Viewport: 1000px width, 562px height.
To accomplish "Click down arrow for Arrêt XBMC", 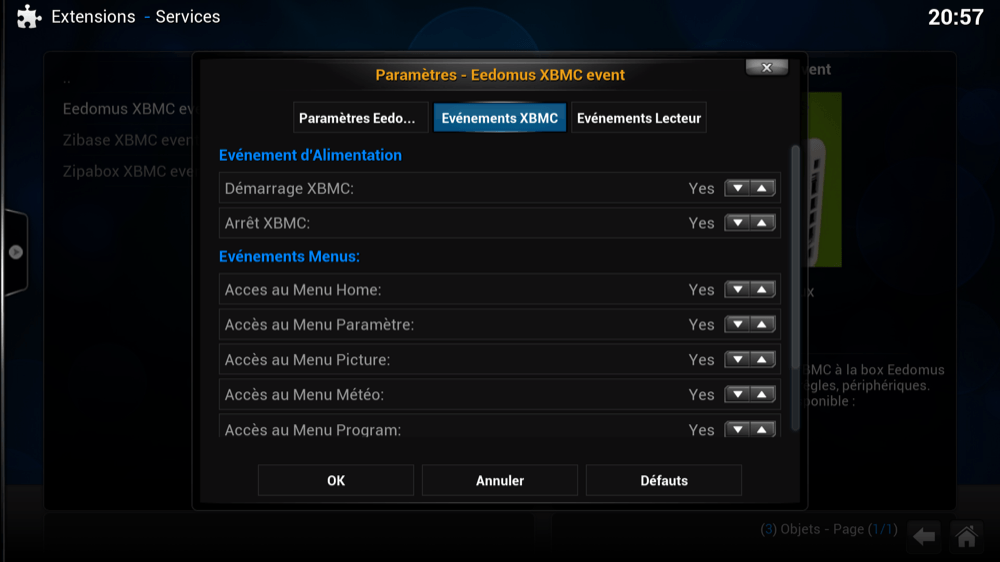I will [737, 223].
